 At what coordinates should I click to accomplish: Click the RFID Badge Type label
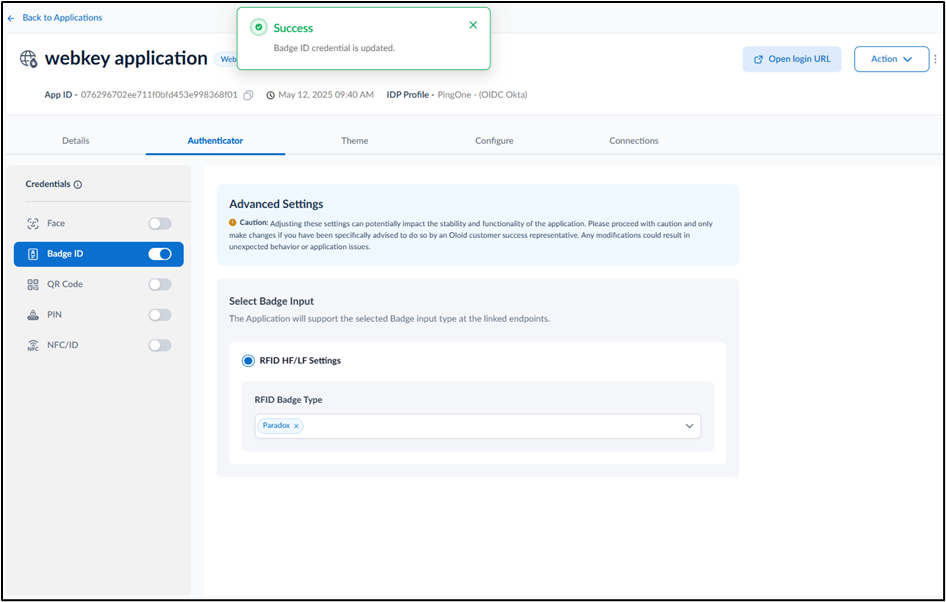tap(288, 400)
